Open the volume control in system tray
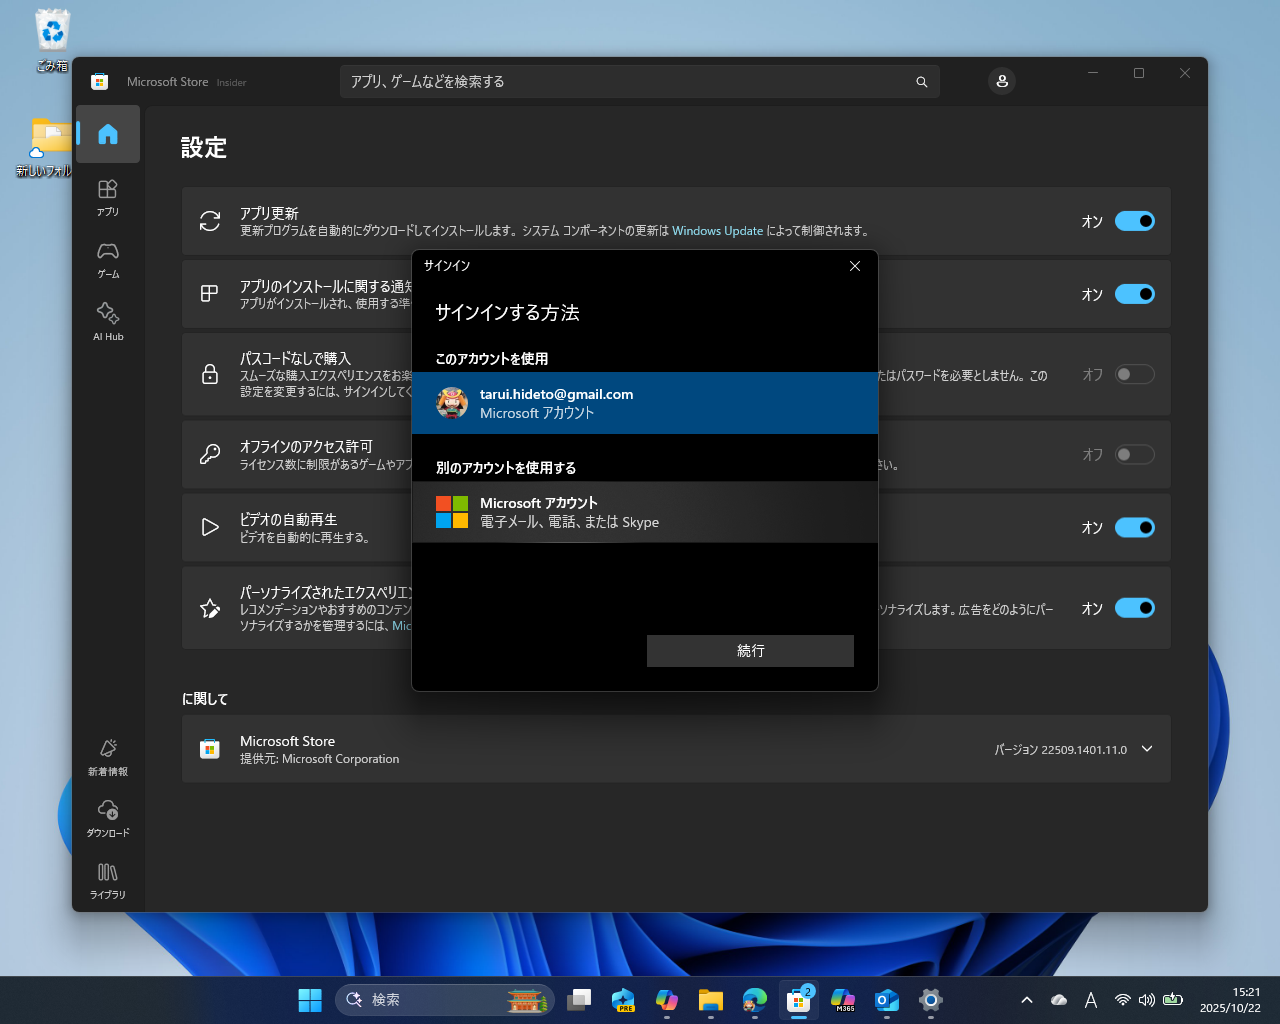This screenshot has width=1280, height=1024. click(1147, 1000)
